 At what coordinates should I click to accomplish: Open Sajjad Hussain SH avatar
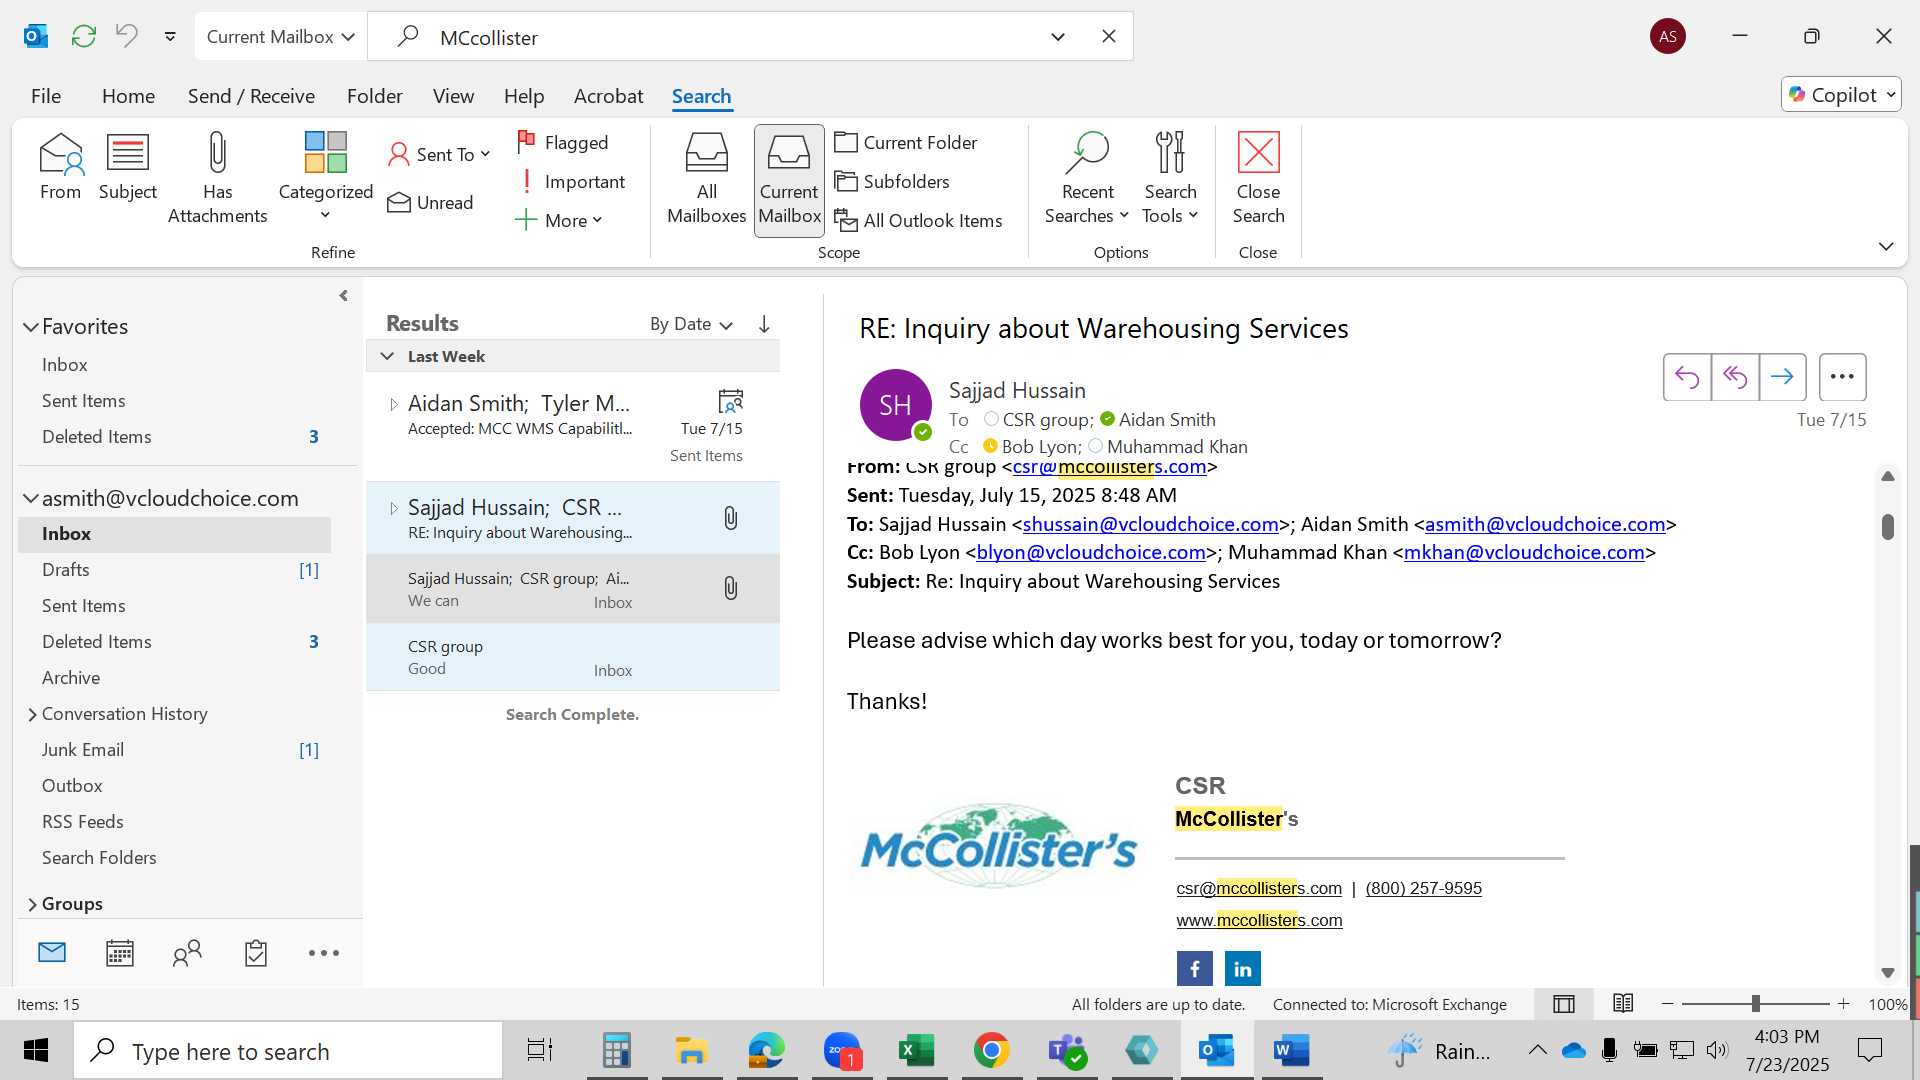tap(896, 405)
